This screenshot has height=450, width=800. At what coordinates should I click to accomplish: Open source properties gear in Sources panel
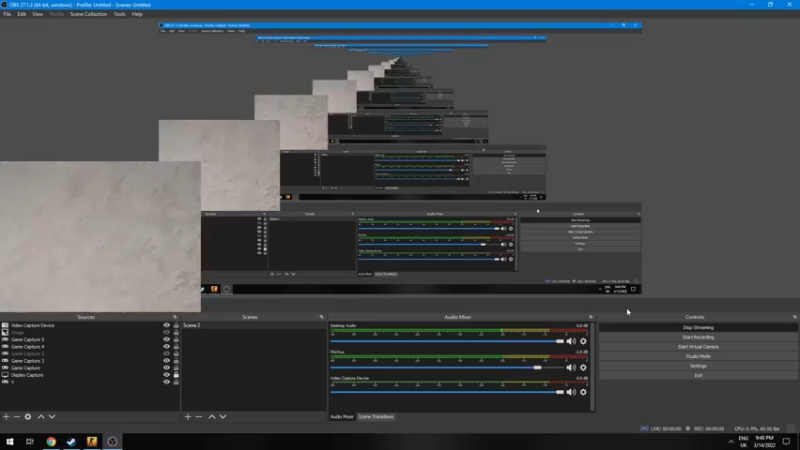coord(28,417)
